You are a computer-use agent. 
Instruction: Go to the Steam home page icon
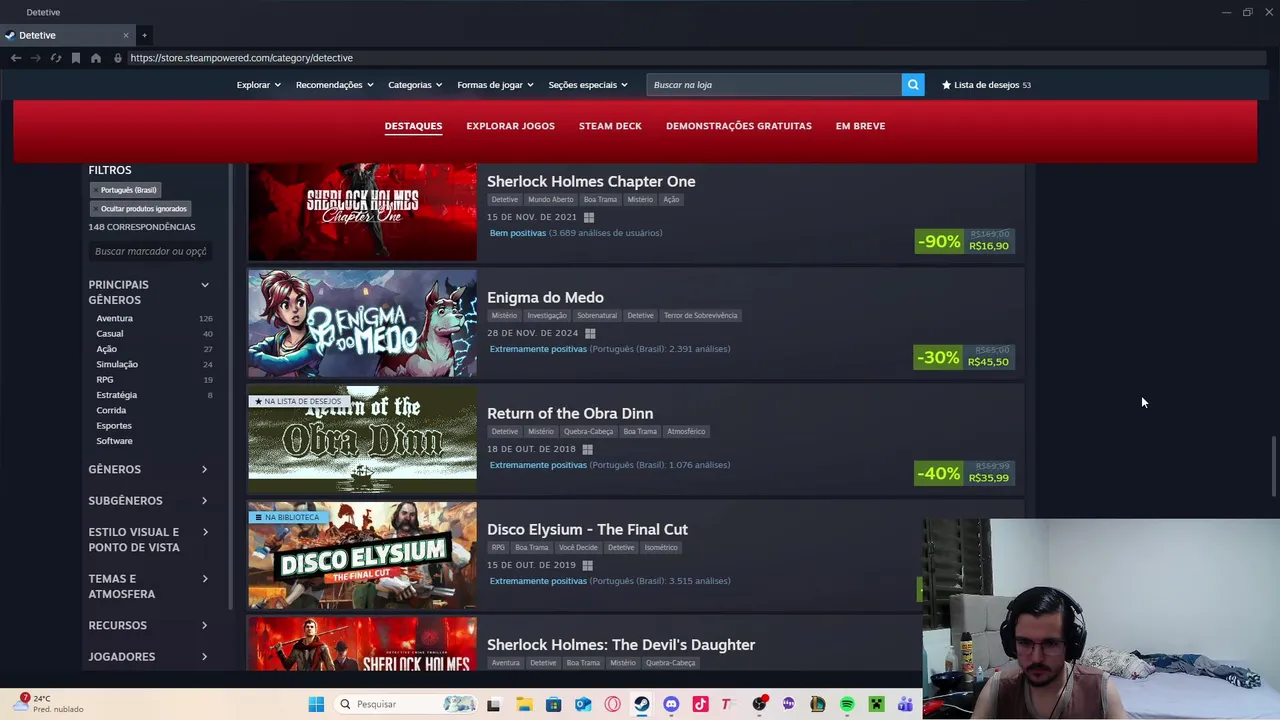(96, 58)
